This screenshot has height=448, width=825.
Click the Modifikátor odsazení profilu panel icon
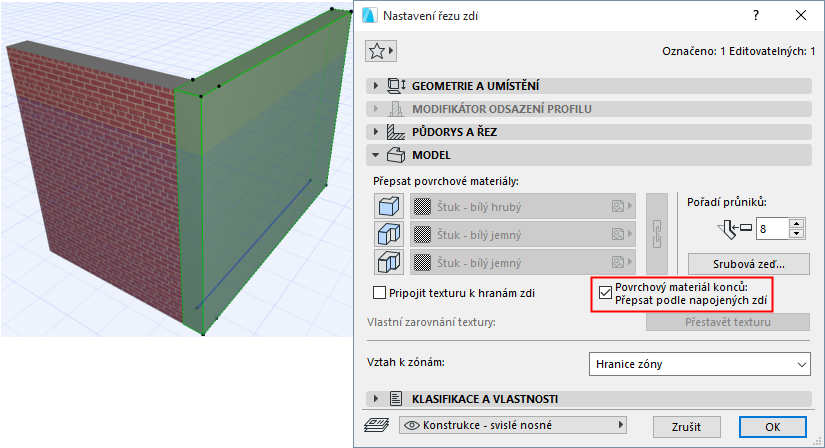coord(396,109)
